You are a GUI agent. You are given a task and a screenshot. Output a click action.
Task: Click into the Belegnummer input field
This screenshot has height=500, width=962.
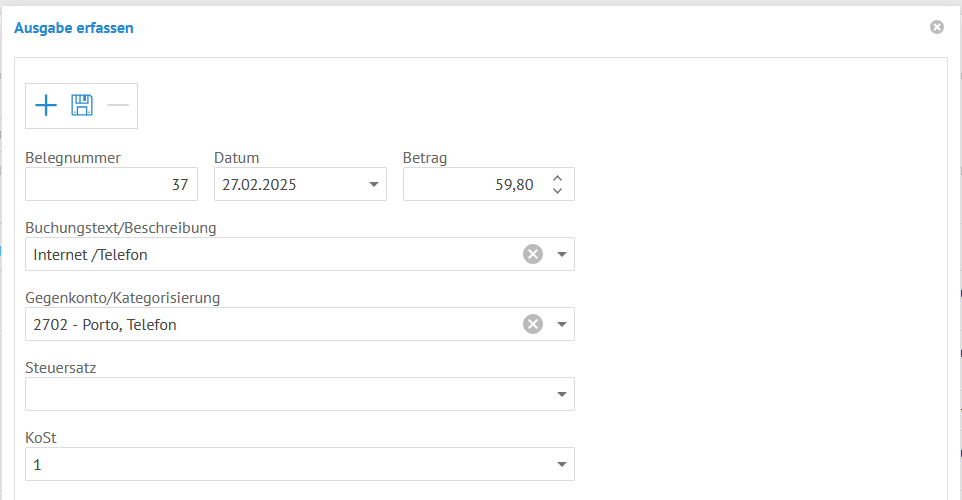110,184
